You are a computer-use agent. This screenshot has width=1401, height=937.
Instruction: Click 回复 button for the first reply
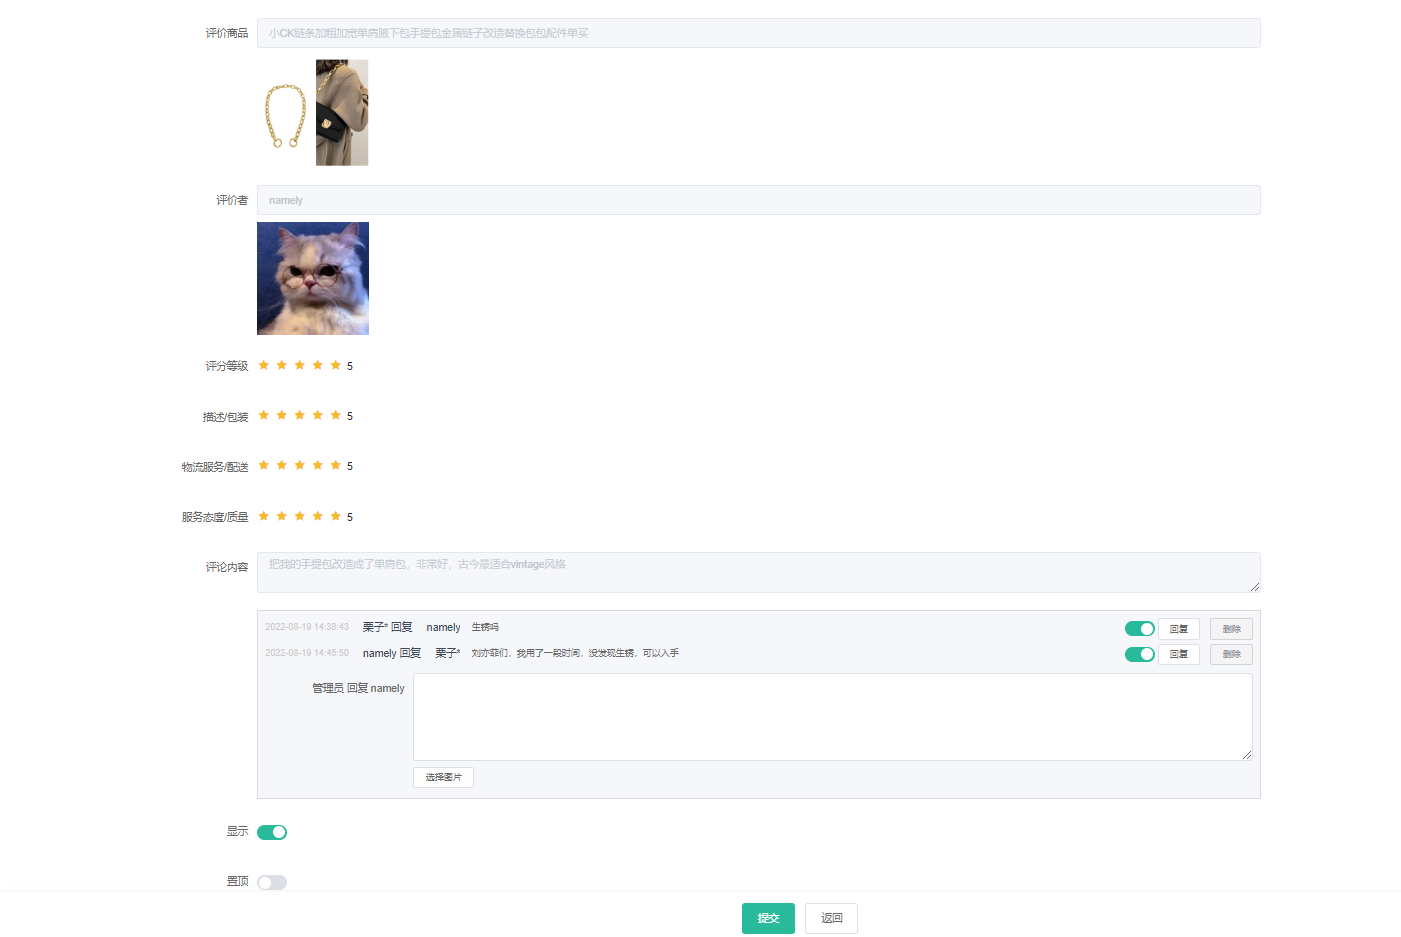coord(1178,629)
